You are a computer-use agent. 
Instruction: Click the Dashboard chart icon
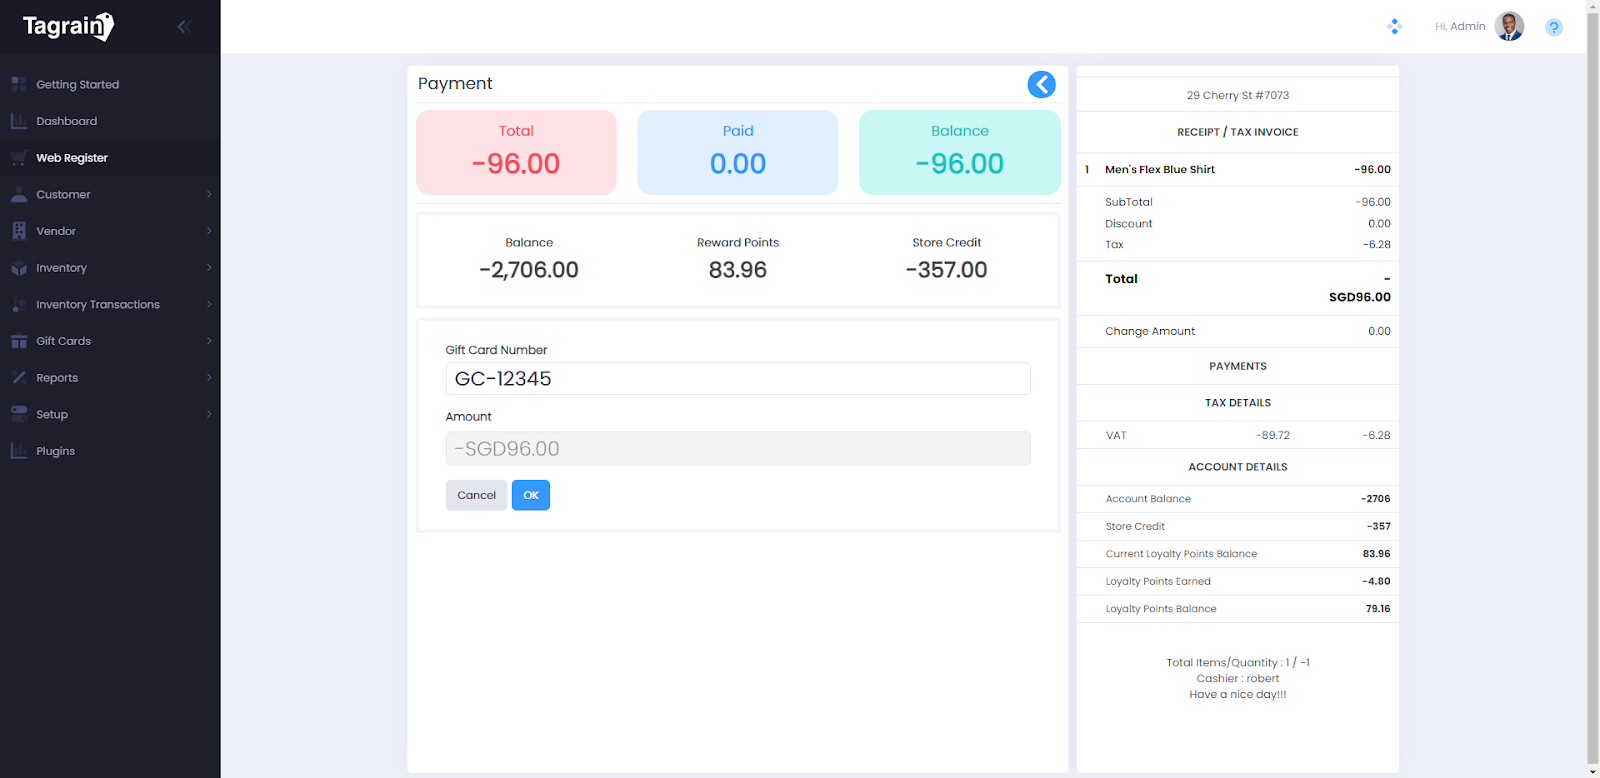pos(19,121)
